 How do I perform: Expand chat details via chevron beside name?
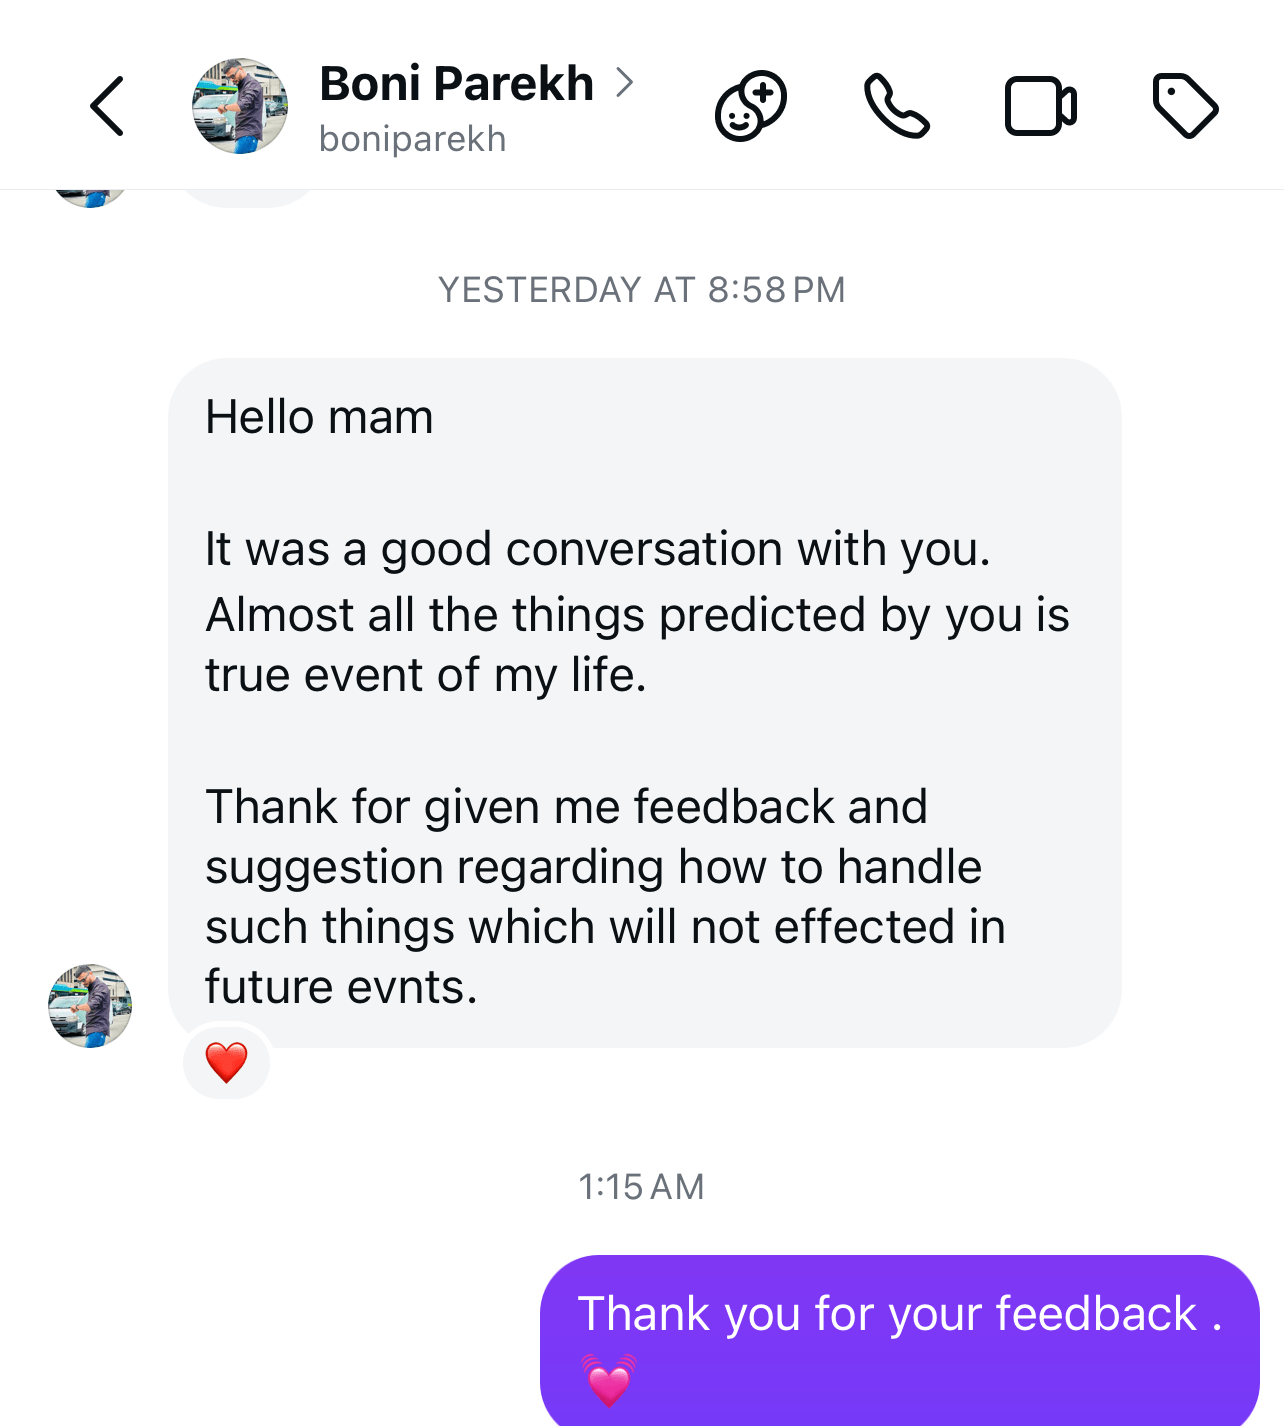[x=625, y=82]
